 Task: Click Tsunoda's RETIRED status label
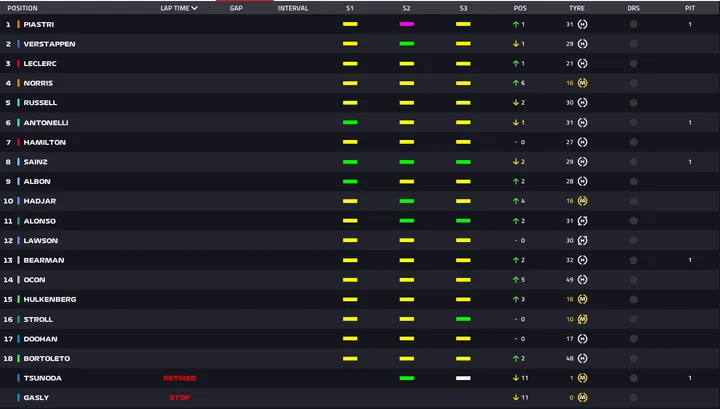pos(180,378)
